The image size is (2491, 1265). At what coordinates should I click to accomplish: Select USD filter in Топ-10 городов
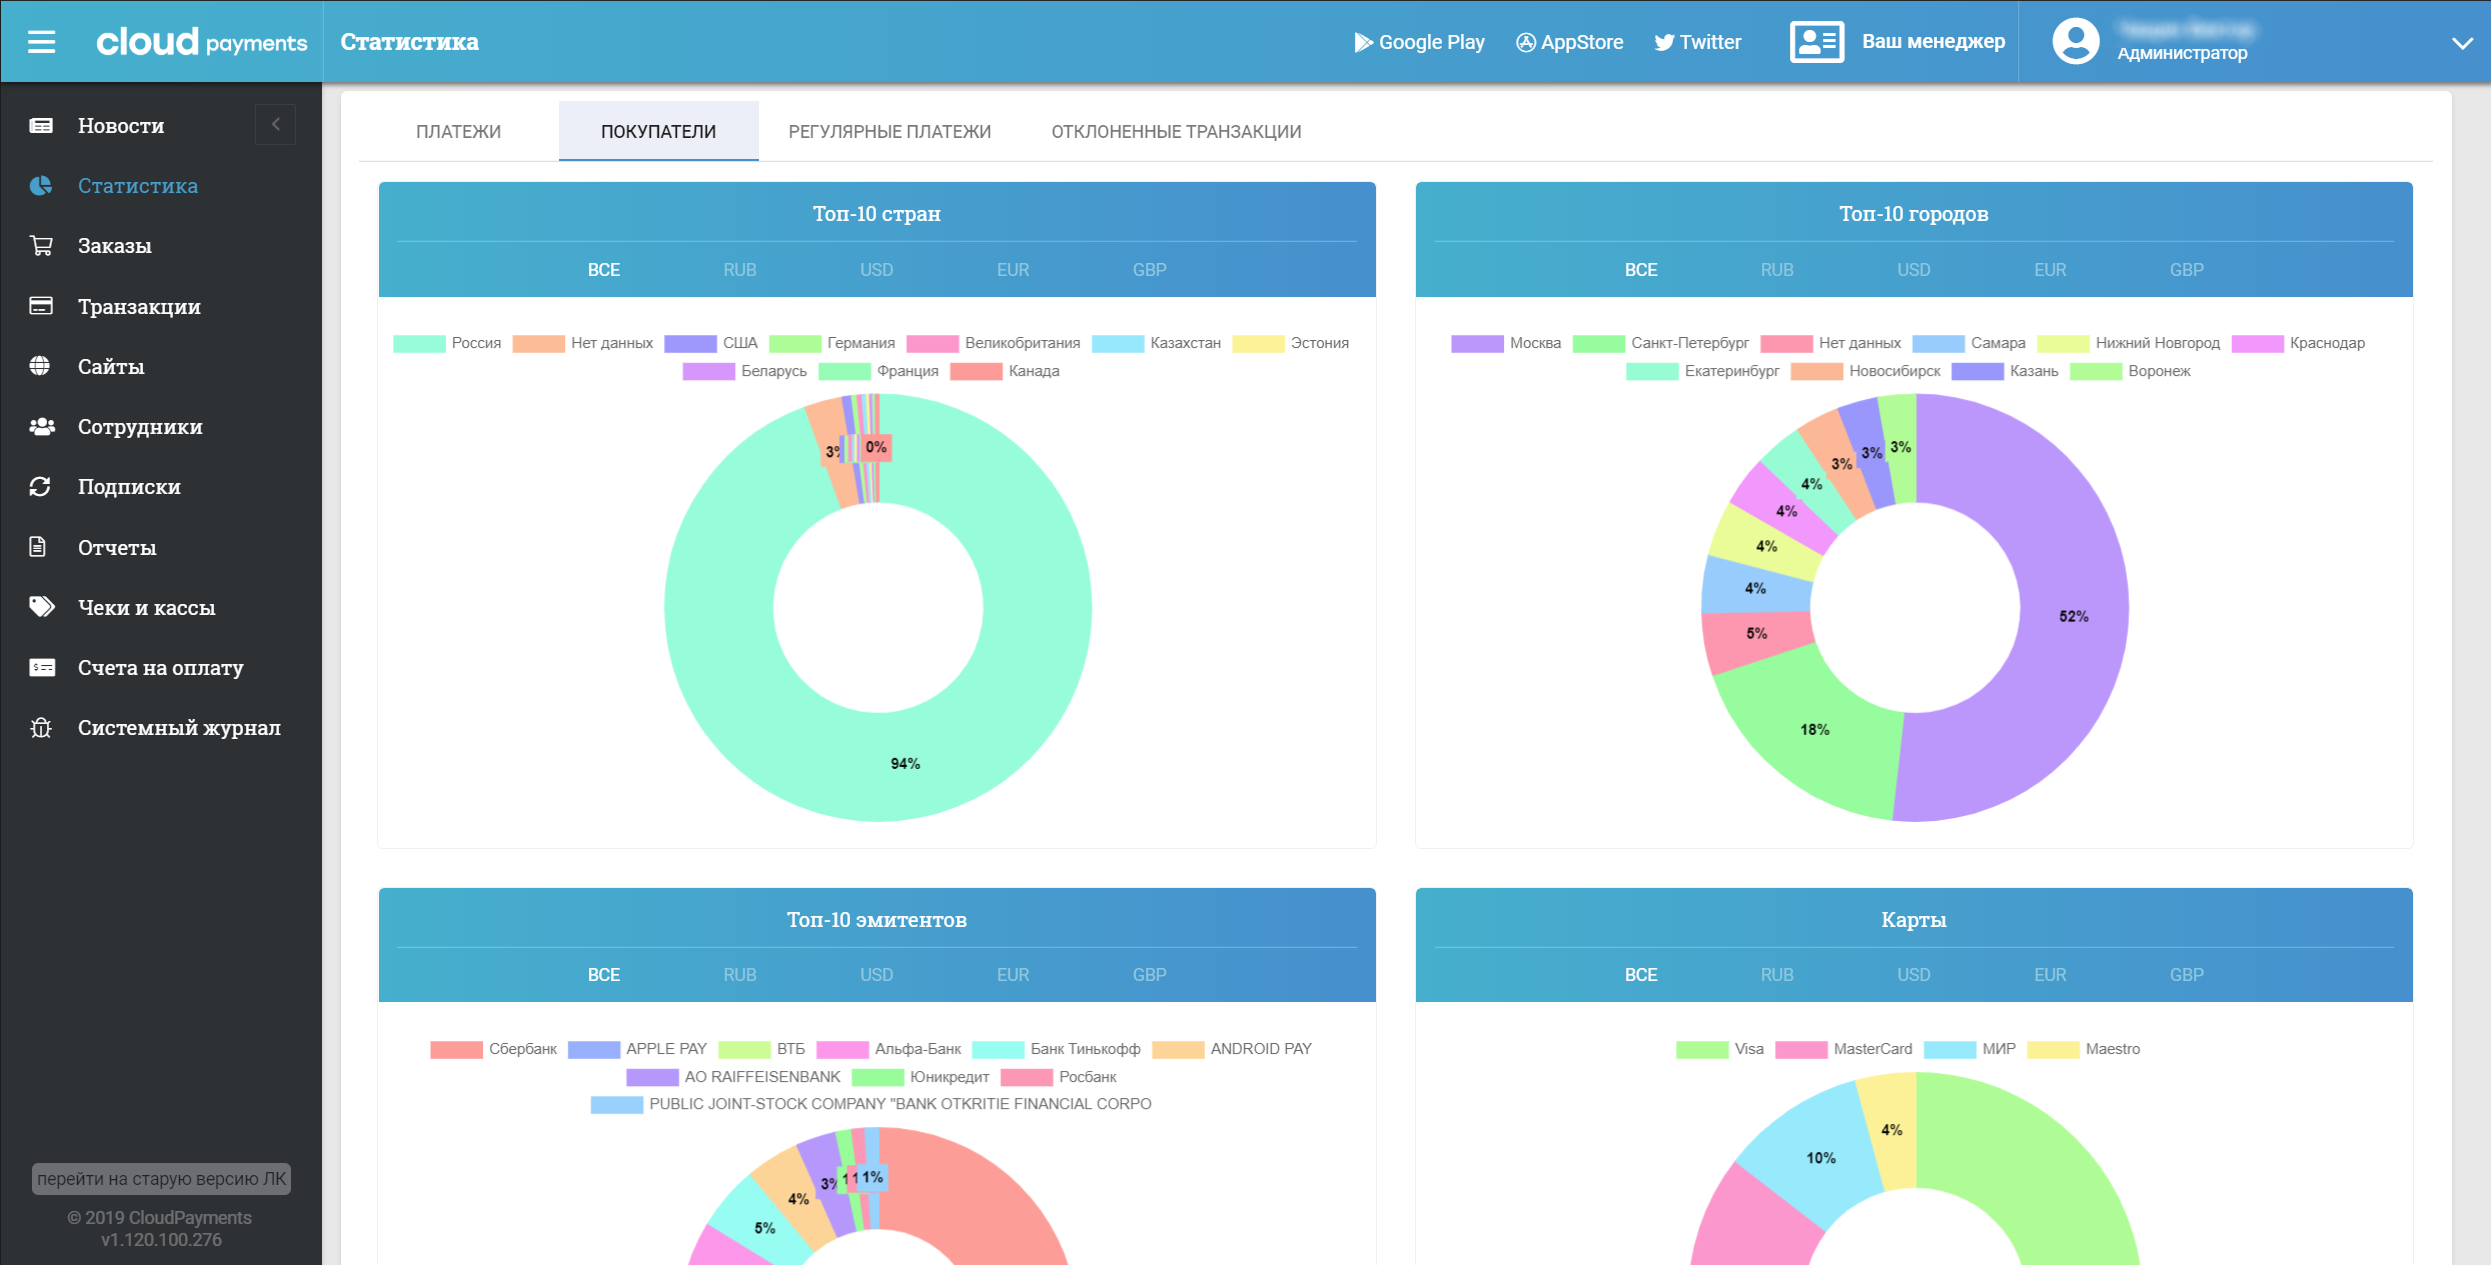(1914, 270)
